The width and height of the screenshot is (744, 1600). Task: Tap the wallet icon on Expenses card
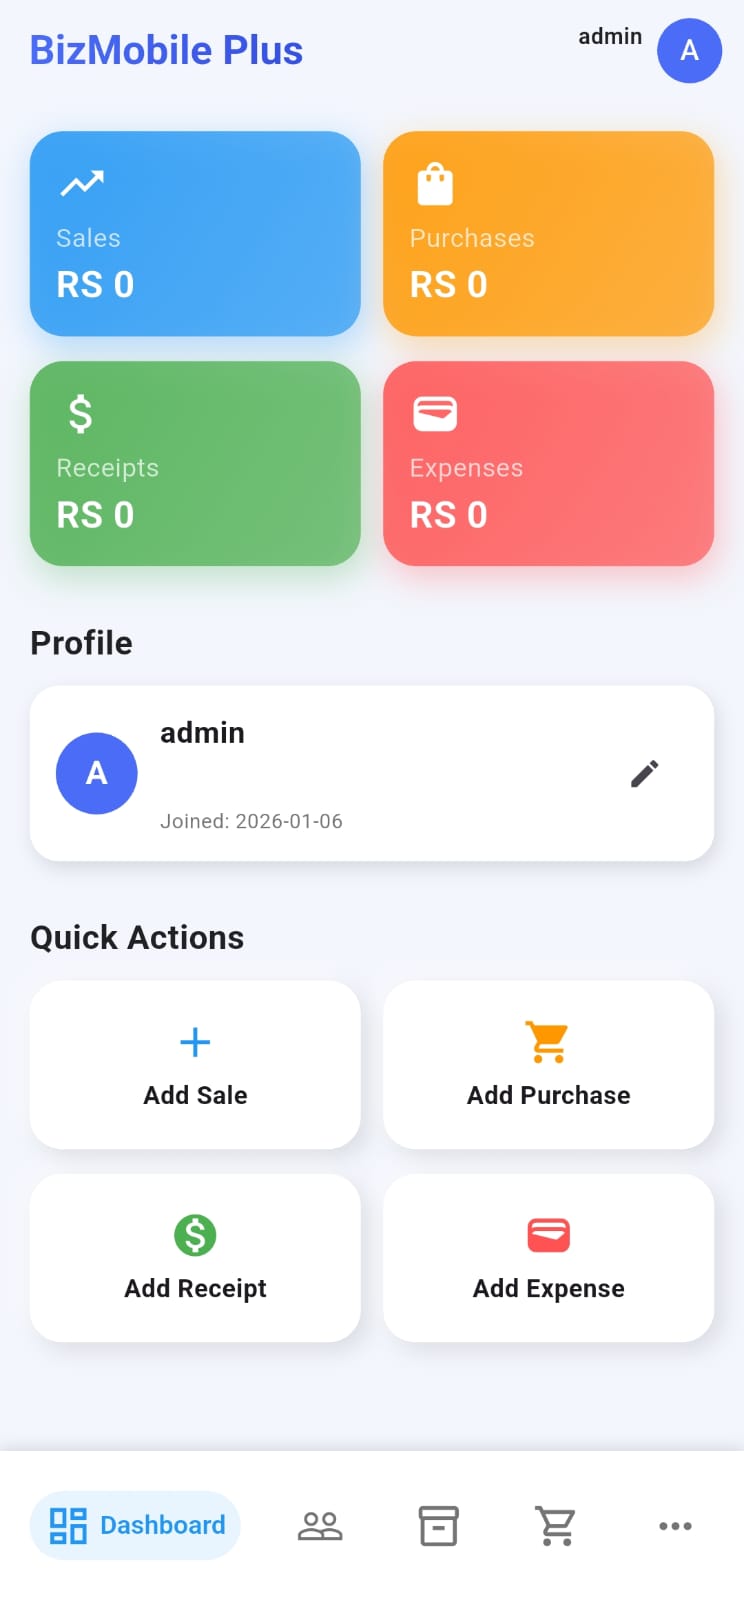[435, 414]
